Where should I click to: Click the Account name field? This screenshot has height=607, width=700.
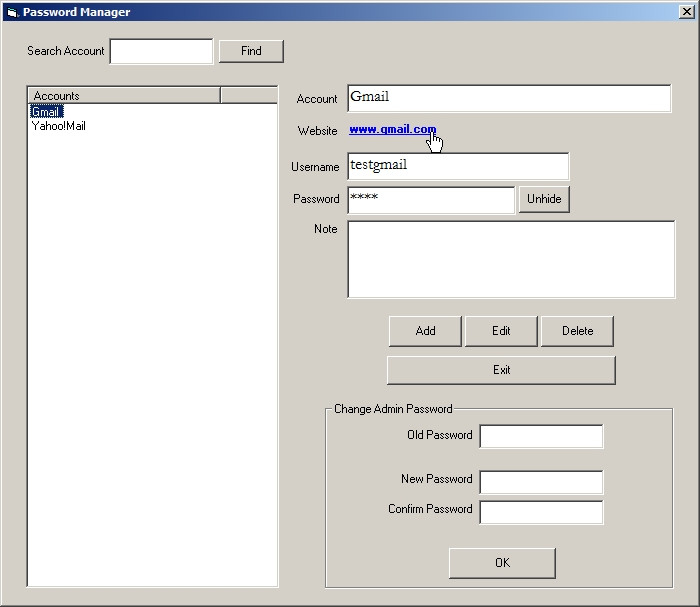pos(509,98)
